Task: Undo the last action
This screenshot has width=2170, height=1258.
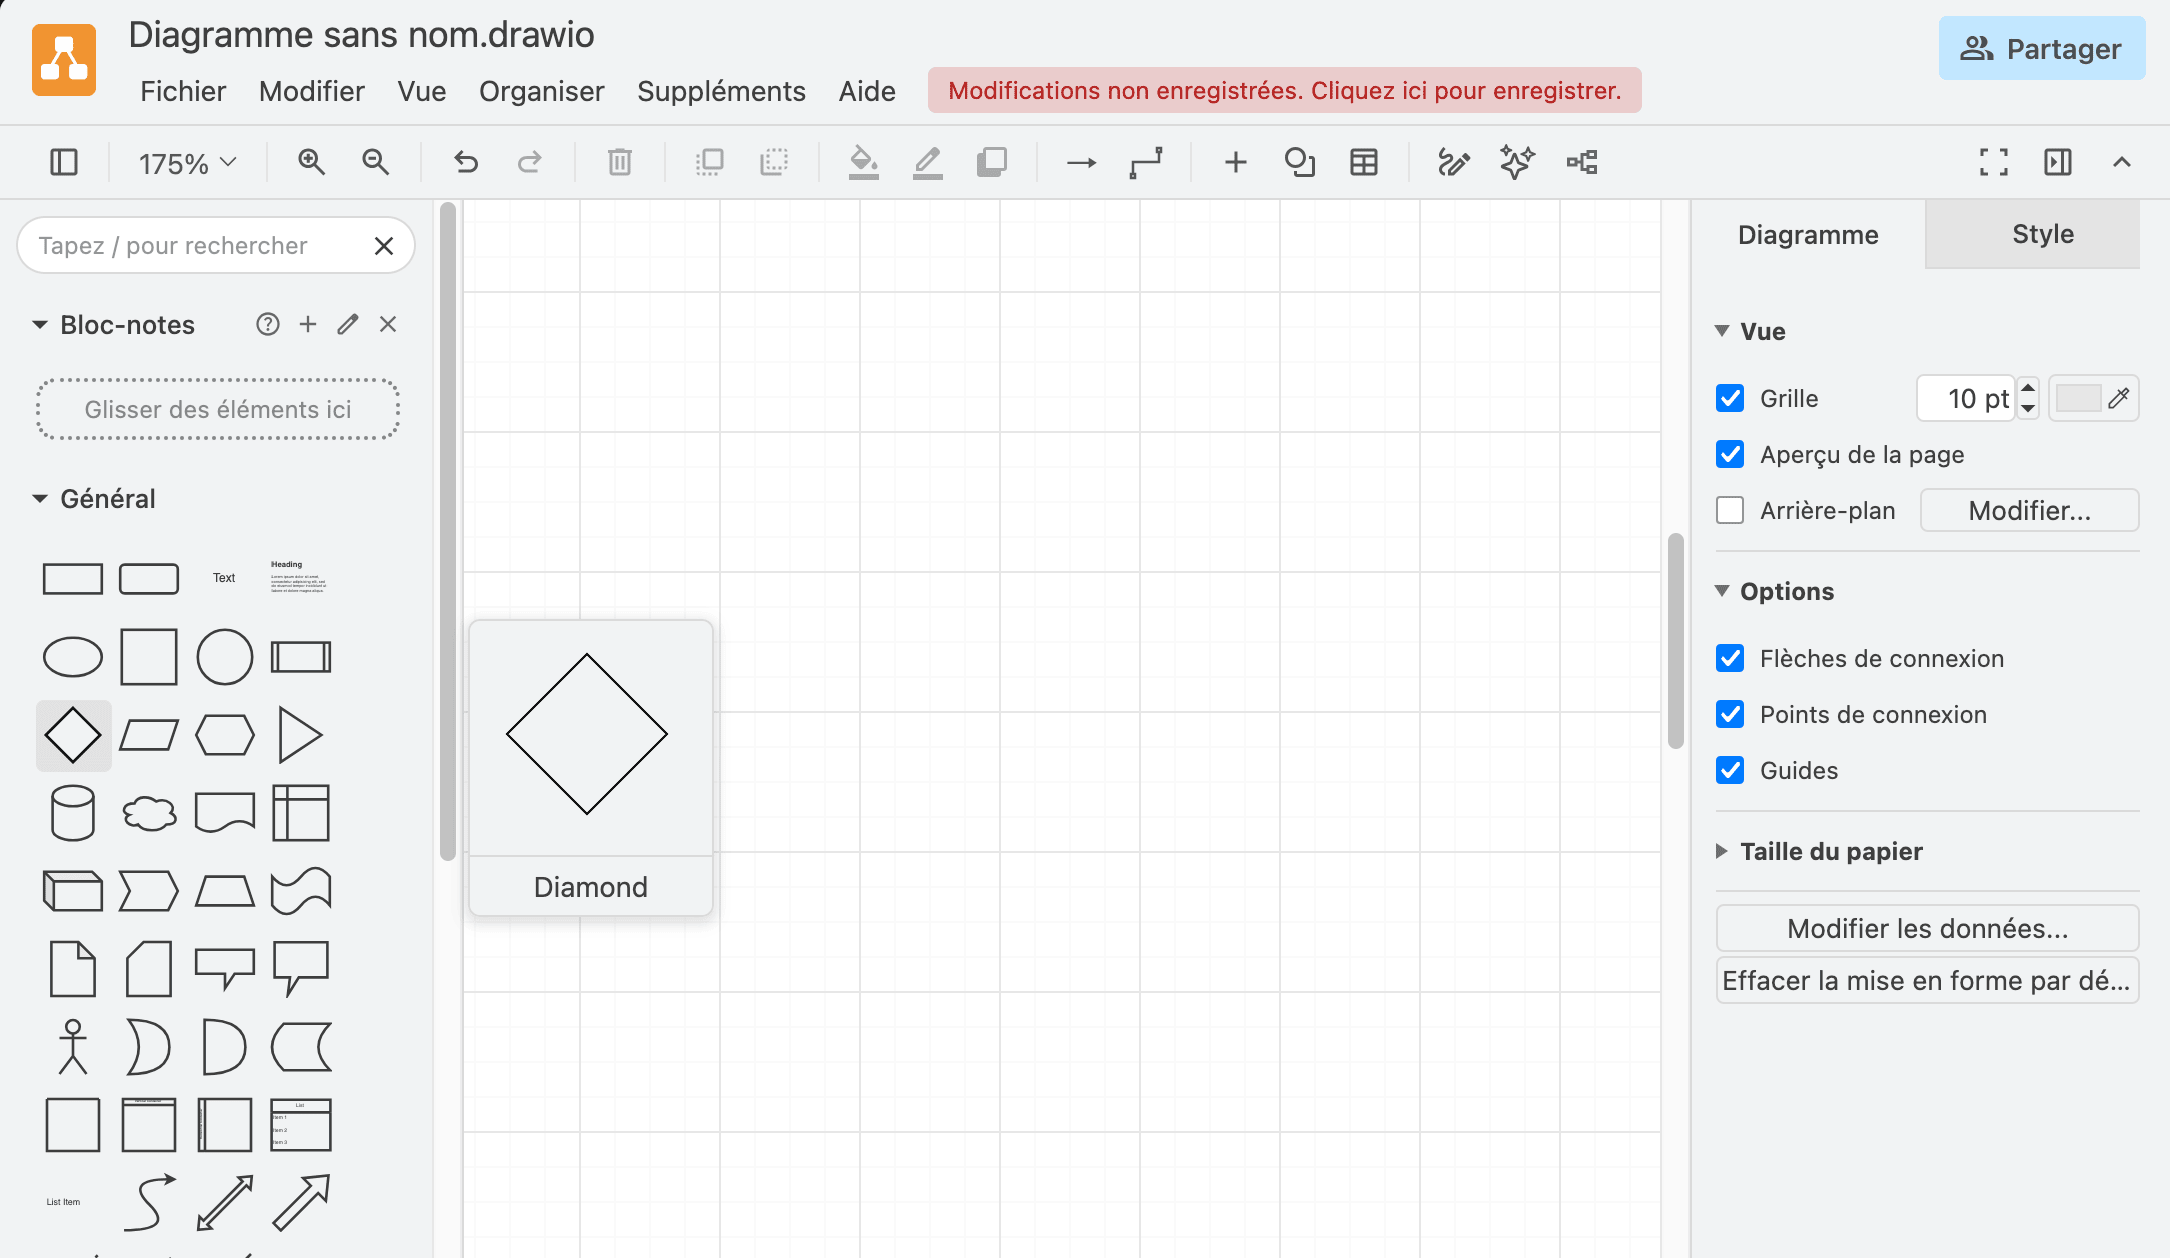Action: (466, 162)
